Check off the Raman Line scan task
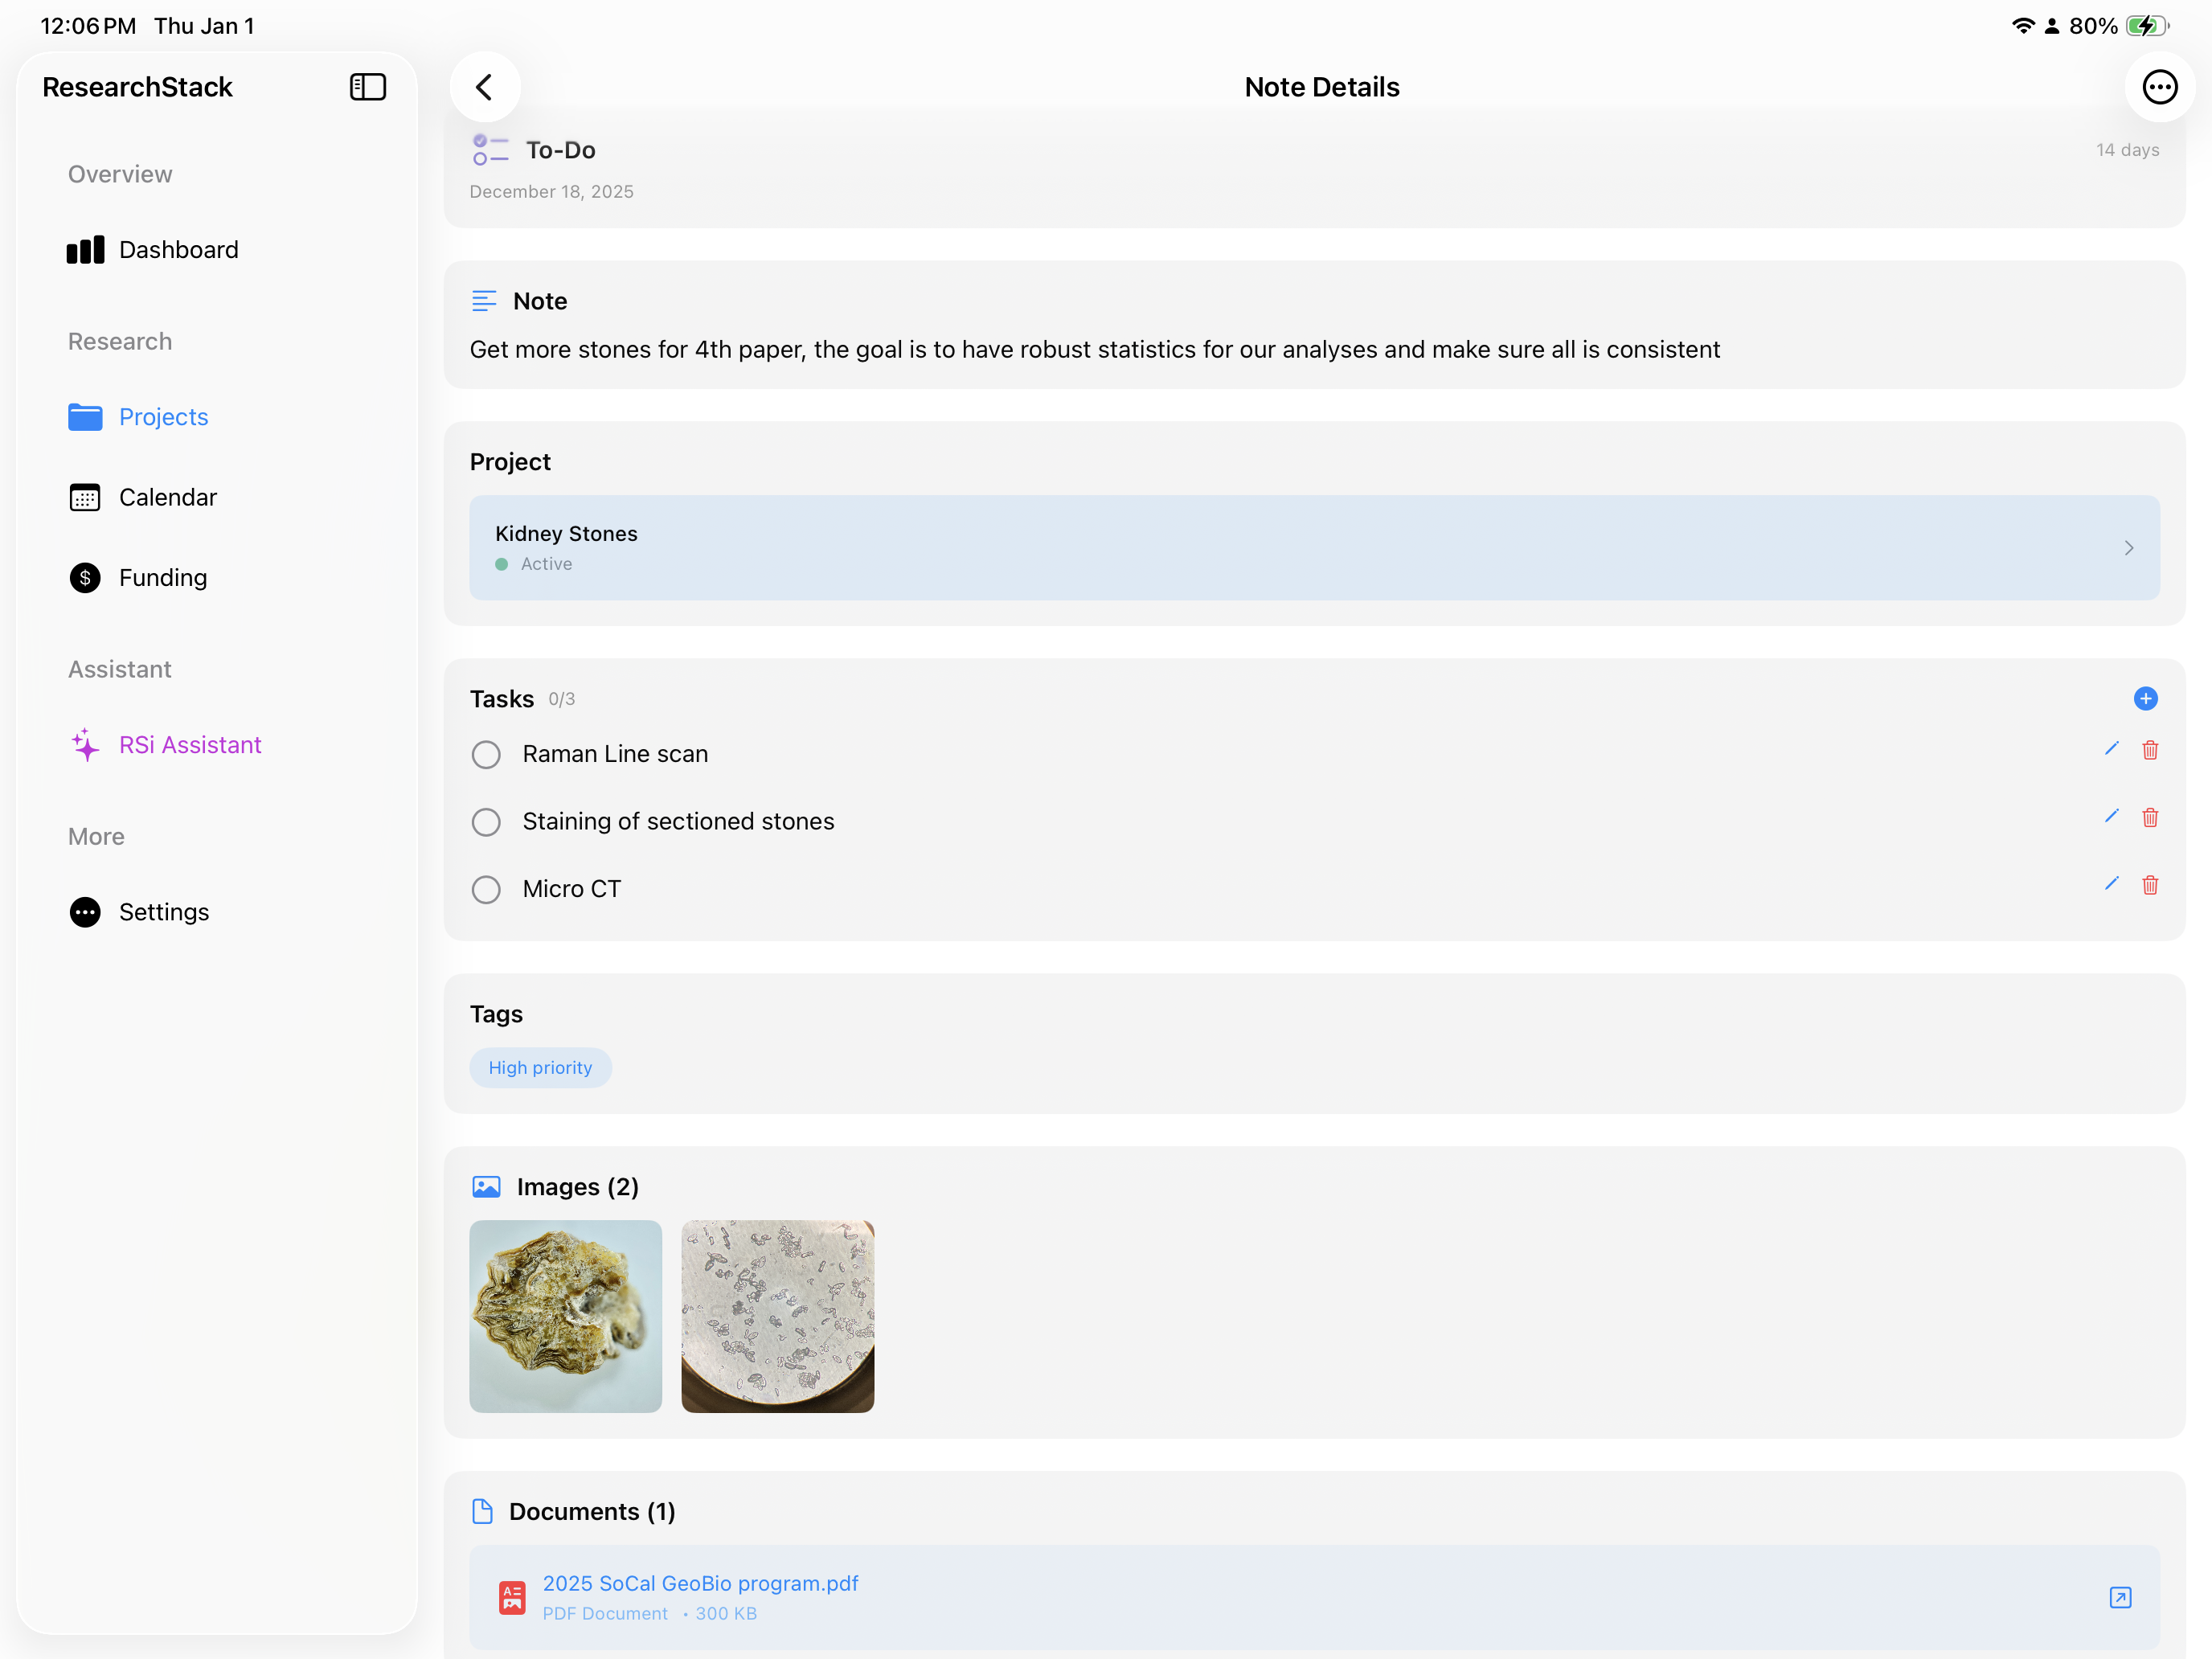The image size is (2212, 1659). point(486,754)
